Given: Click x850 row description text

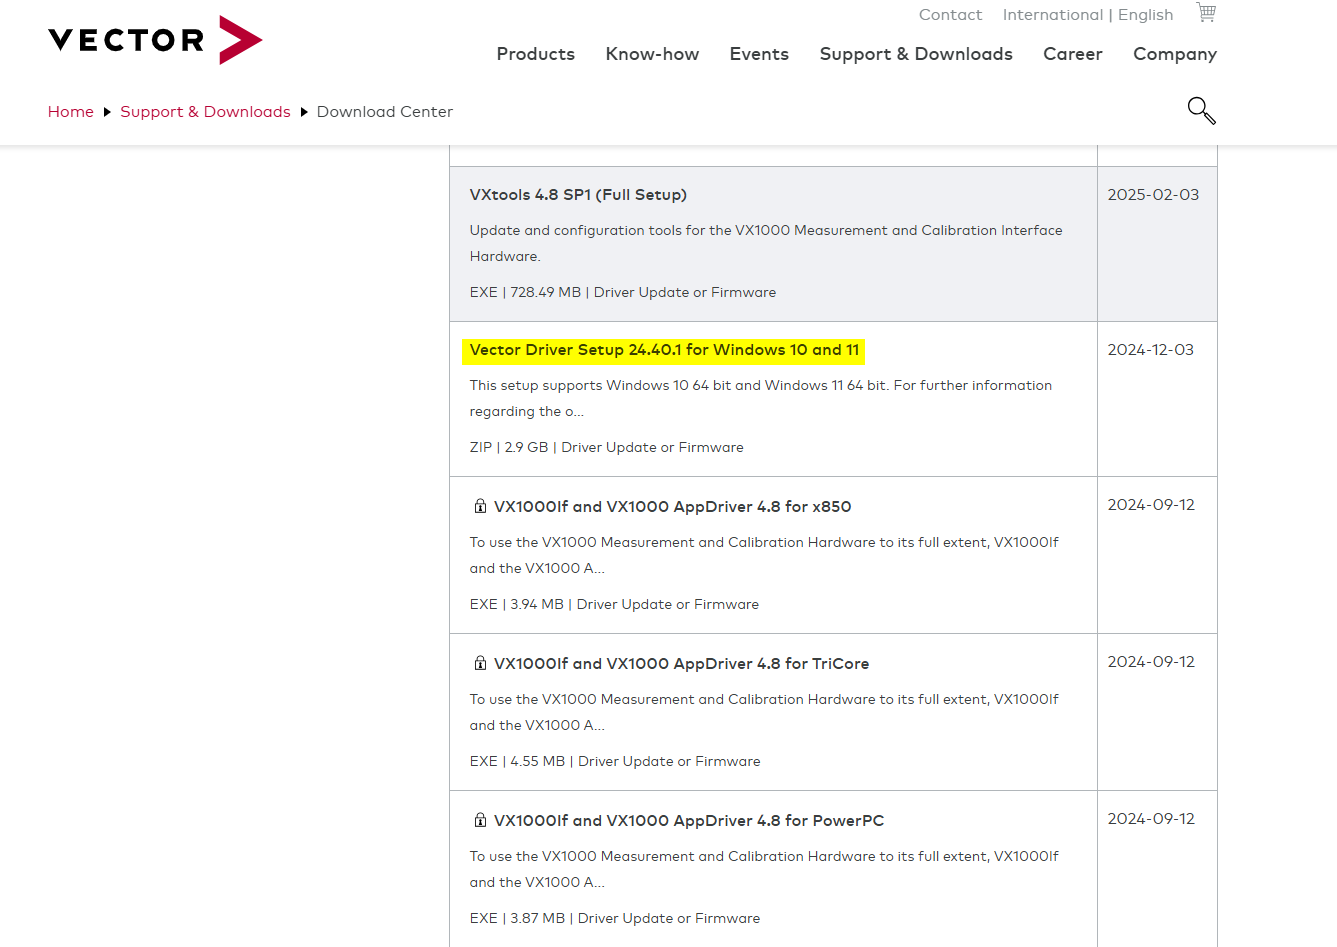Looking at the screenshot, I should [x=764, y=555].
